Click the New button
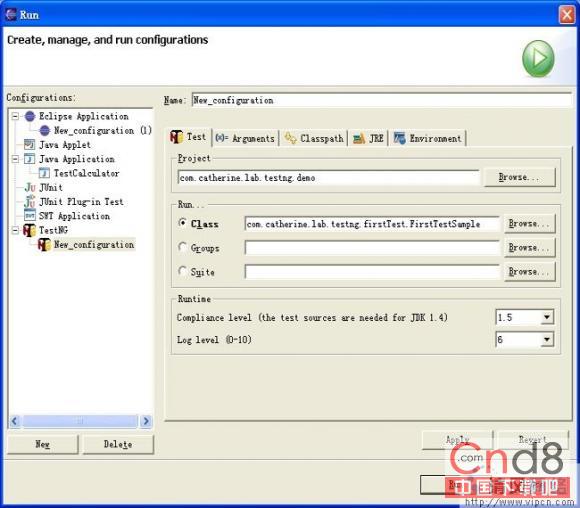 pyautogui.click(x=43, y=444)
